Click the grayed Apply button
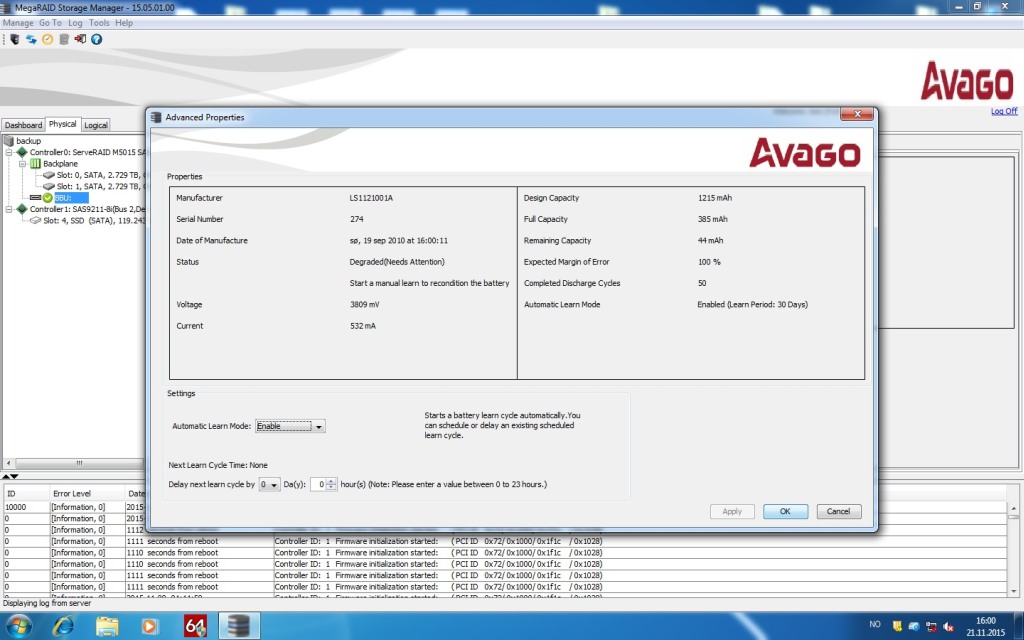Screen dimensions: 1024x640 coord(732,511)
